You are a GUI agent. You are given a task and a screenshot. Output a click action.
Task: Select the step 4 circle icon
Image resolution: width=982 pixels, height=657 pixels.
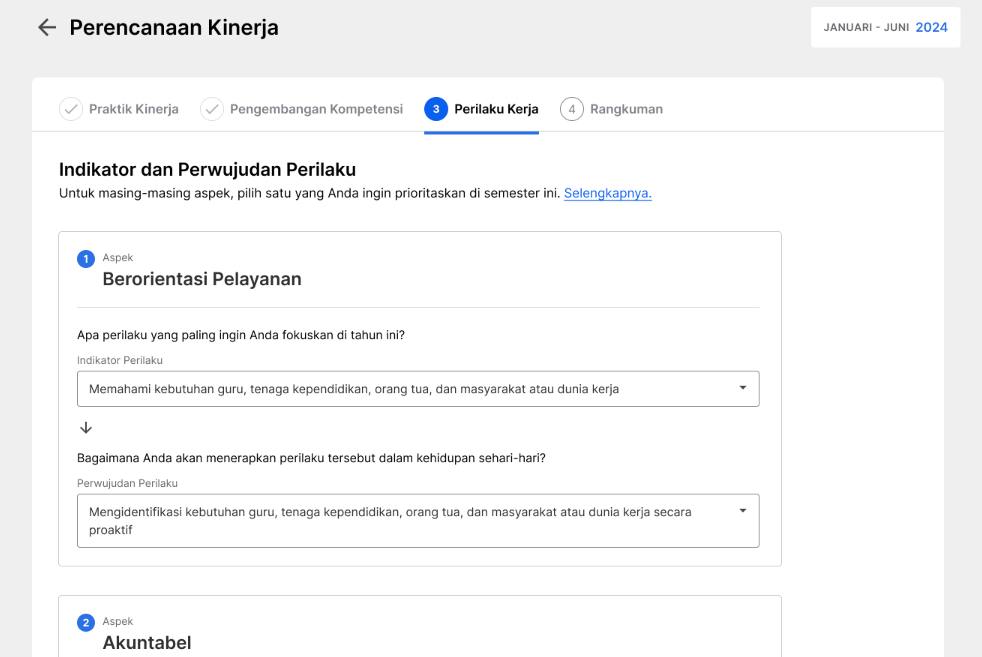click(572, 109)
